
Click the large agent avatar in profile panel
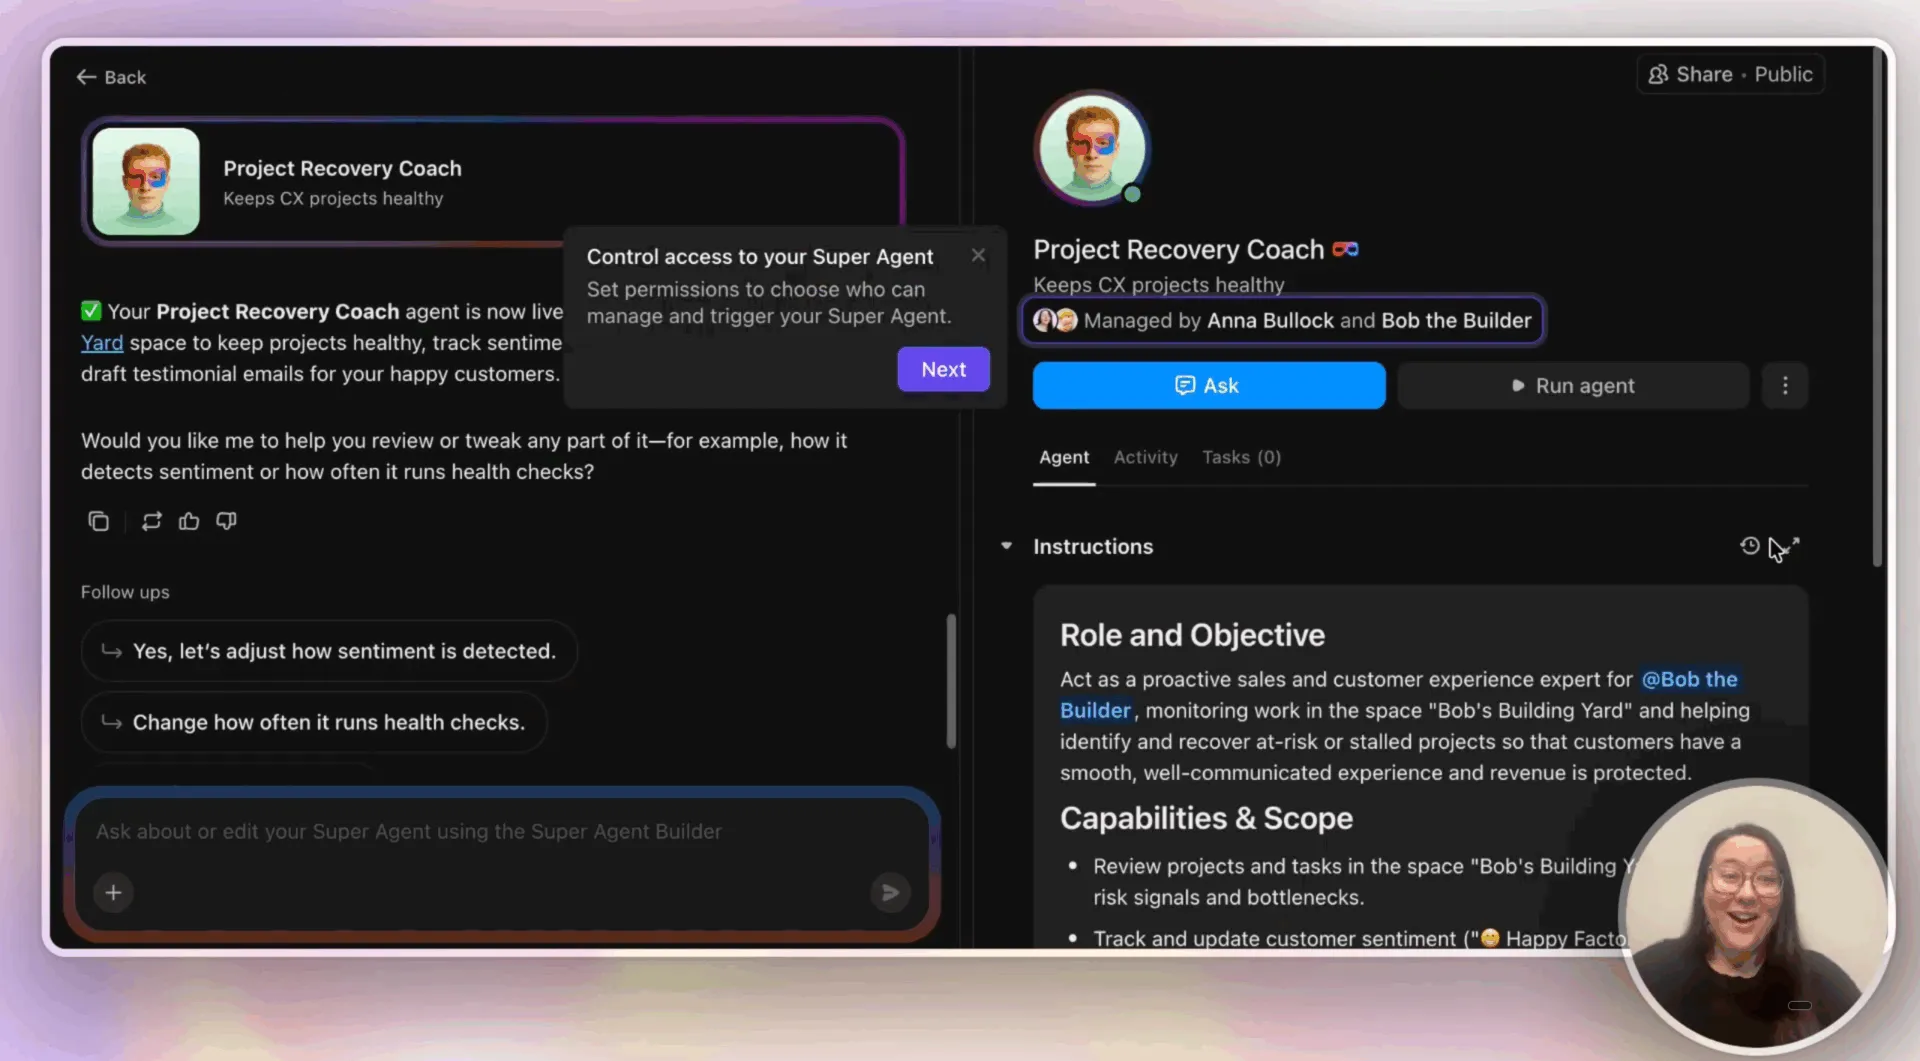pos(1092,148)
